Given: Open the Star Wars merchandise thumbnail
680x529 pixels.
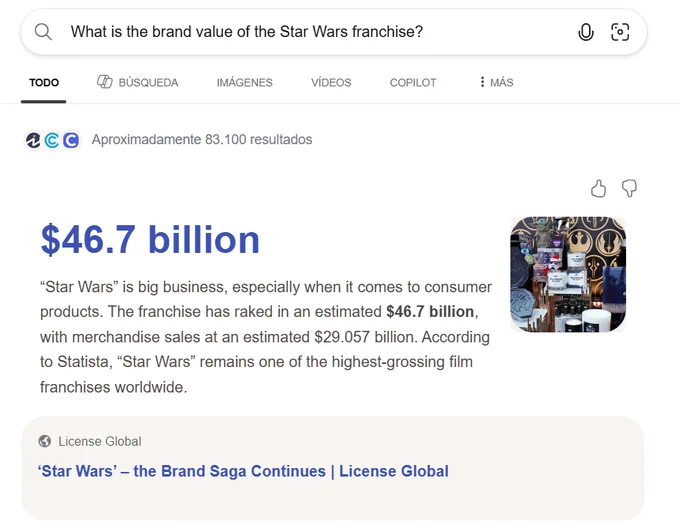Looking at the screenshot, I should pyautogui.click(x=568, y=274).
